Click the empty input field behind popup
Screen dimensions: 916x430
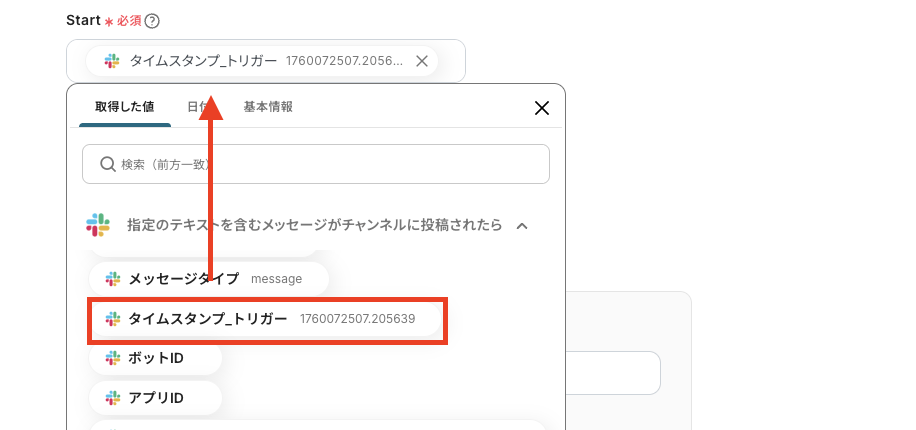coord(613,373)
